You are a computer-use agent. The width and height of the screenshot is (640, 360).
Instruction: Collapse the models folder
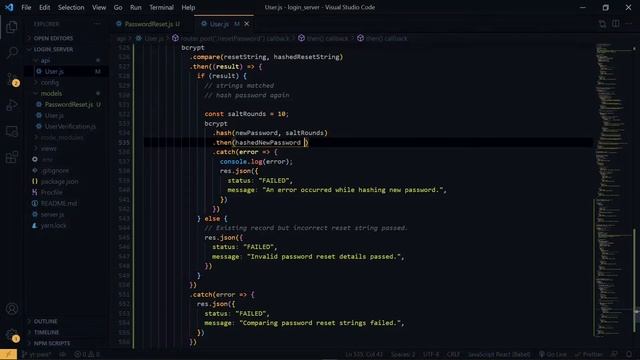[51, 93]
